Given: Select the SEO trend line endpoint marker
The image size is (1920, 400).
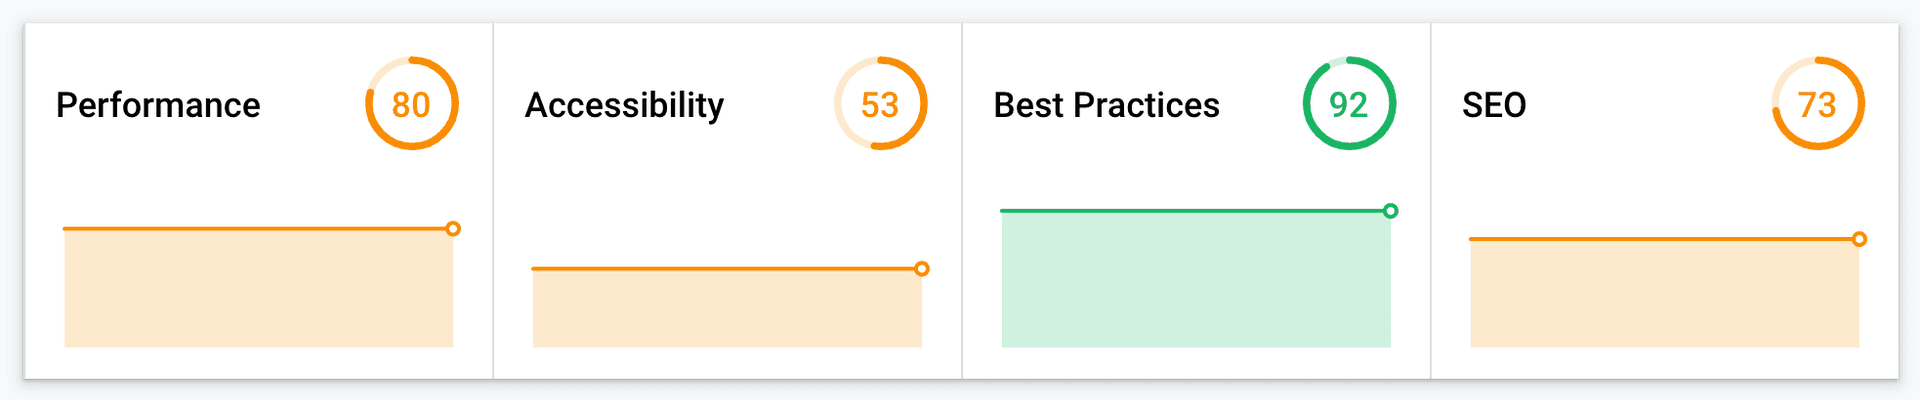Looking at the screenshot, I should [x=1859, y=239].
